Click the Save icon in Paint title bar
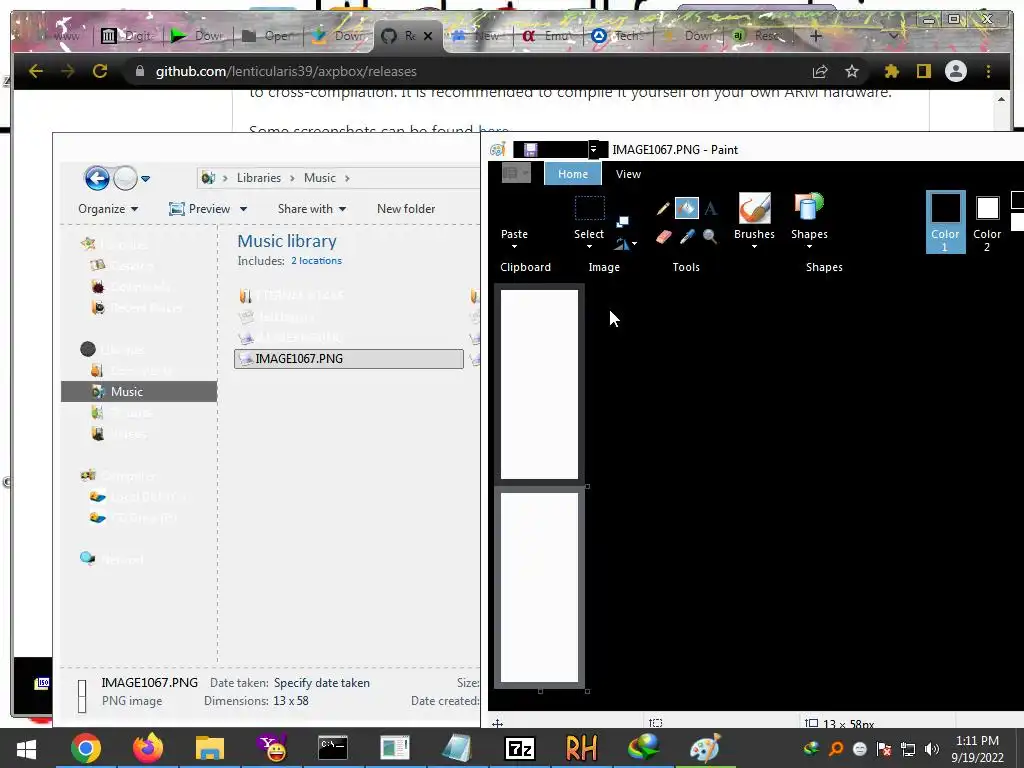Screen dimensions: 1024x768 point(530,150)
